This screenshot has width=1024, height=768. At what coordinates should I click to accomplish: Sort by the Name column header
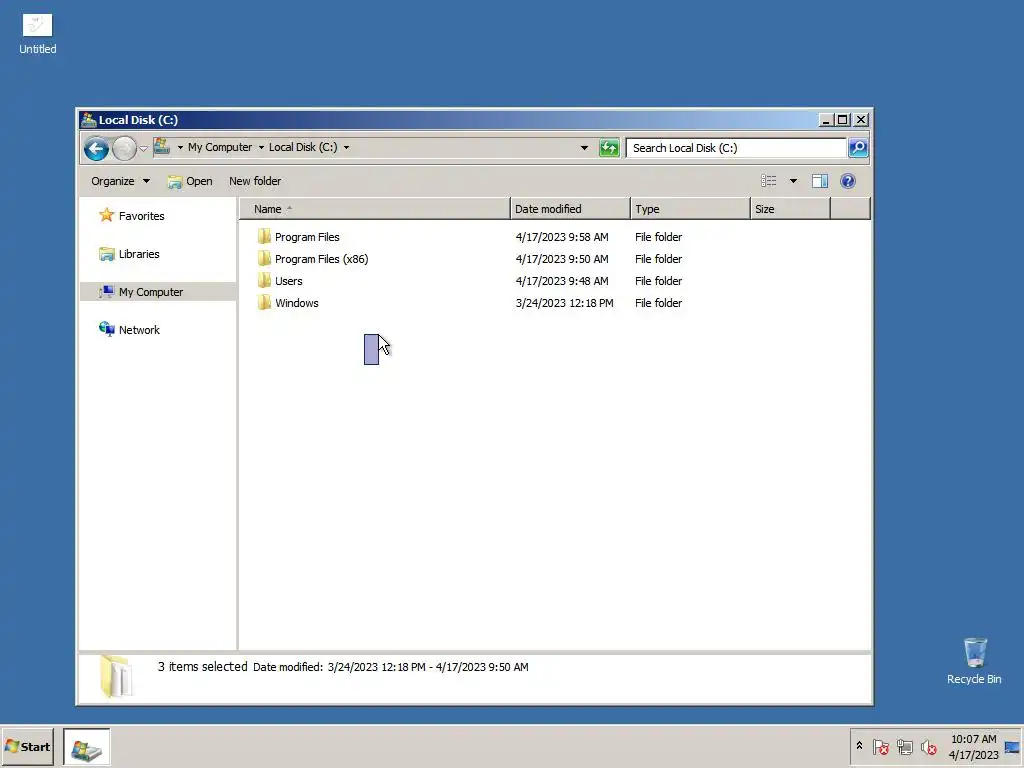coord(374,209)
